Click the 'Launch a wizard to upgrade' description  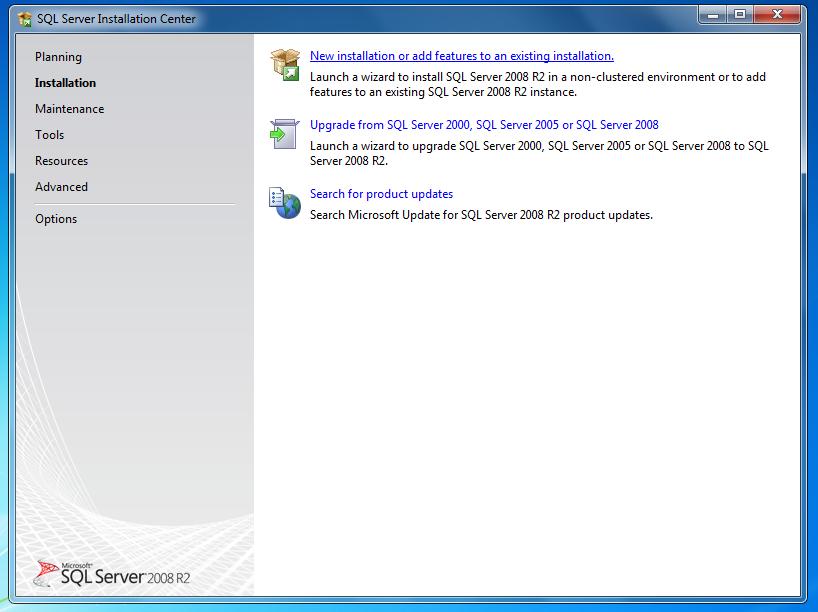tap(539, 153)
